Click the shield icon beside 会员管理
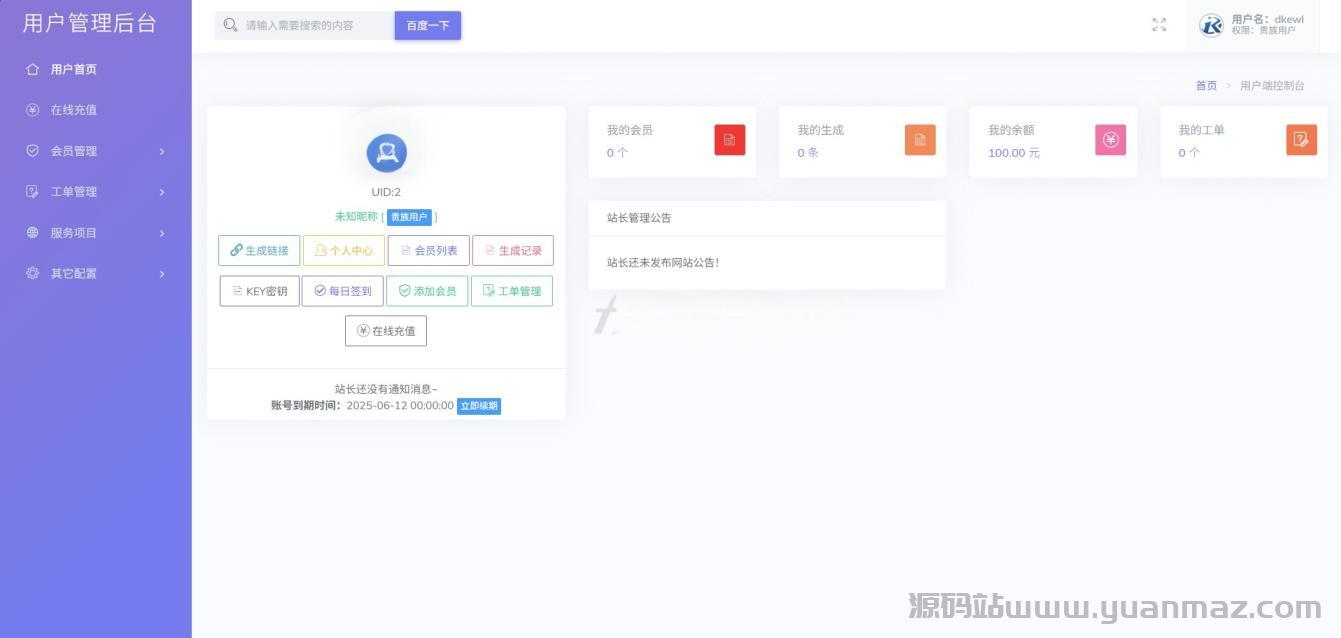This screenshot has width=1341, height=638. (x=33, y=151)
